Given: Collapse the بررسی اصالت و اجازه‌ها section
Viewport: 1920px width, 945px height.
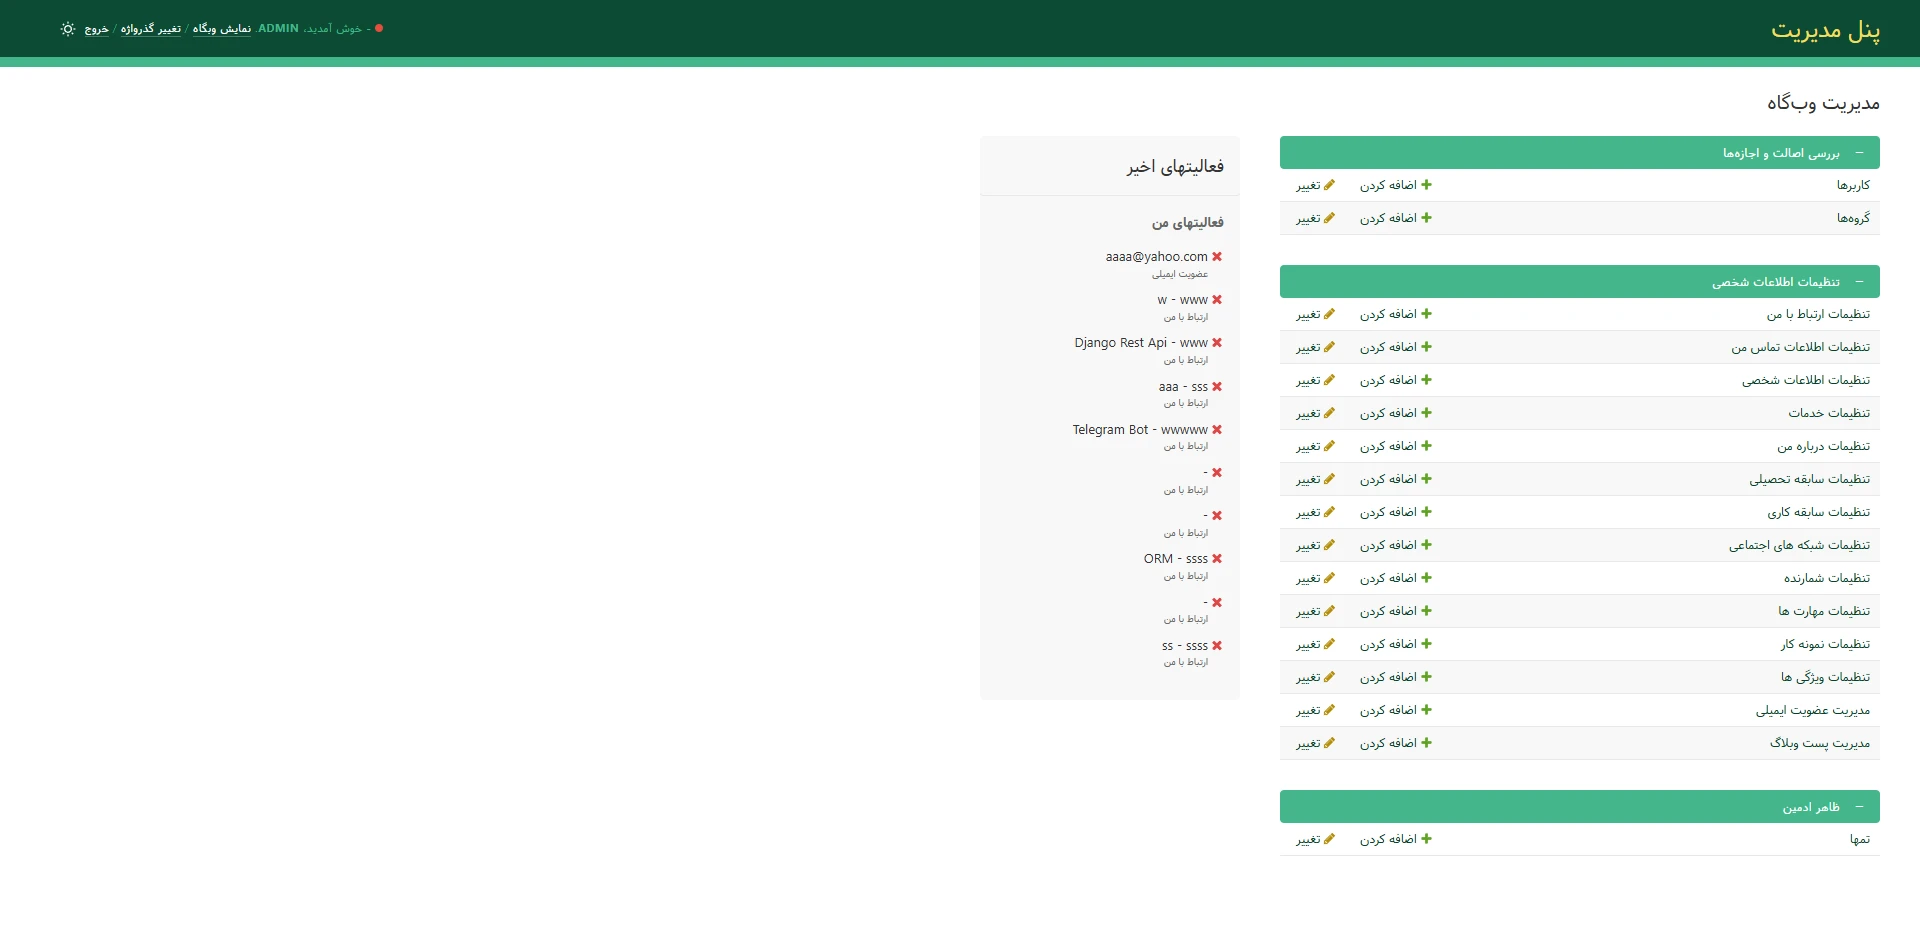Looking at the screenshot, I should click(x=1859, y=153).
